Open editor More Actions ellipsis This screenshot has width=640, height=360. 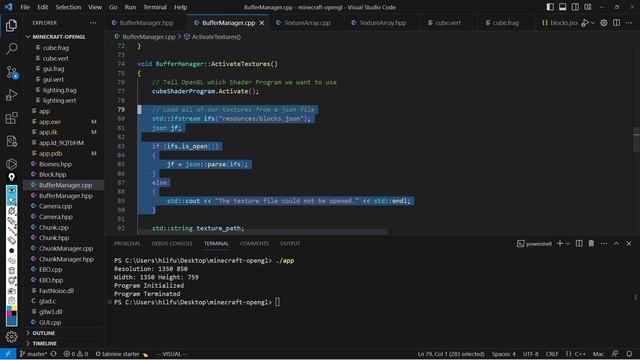[629, 23]
